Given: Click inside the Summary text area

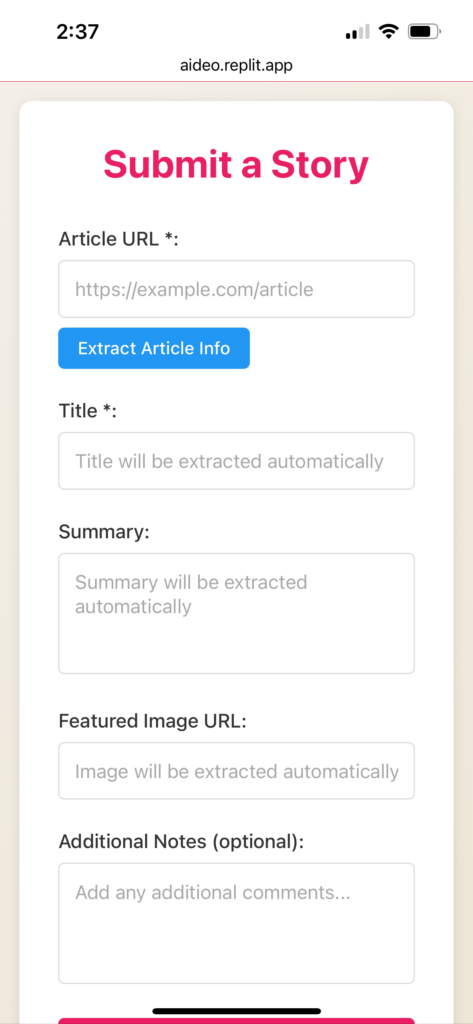Looking at the screenshot, I should coord(236,613).
